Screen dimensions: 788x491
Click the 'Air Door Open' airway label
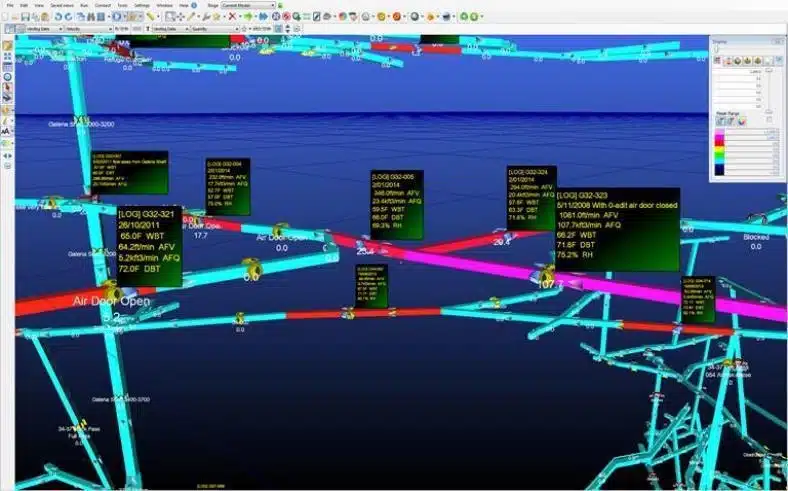pyautogui.click(x=111, y=301)
